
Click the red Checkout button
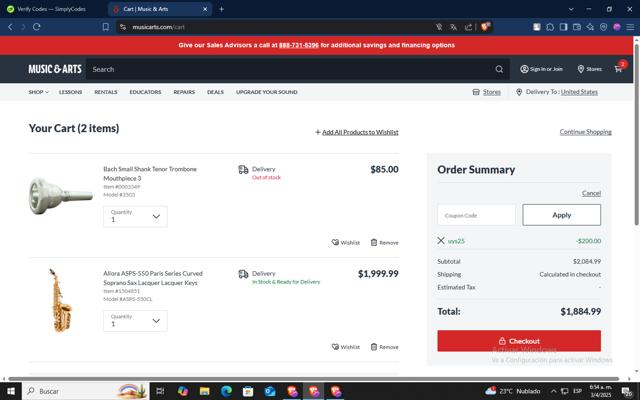pyautogui.click(x=519, y=341)
